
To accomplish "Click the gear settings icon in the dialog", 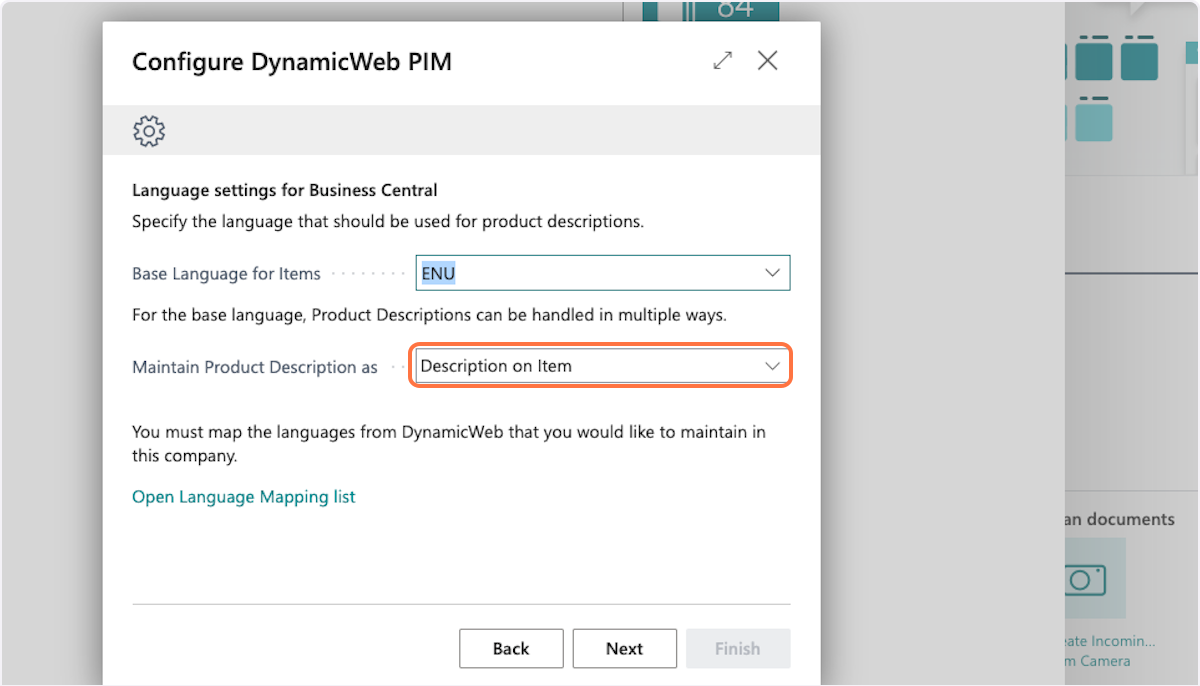I will point(149,131).
